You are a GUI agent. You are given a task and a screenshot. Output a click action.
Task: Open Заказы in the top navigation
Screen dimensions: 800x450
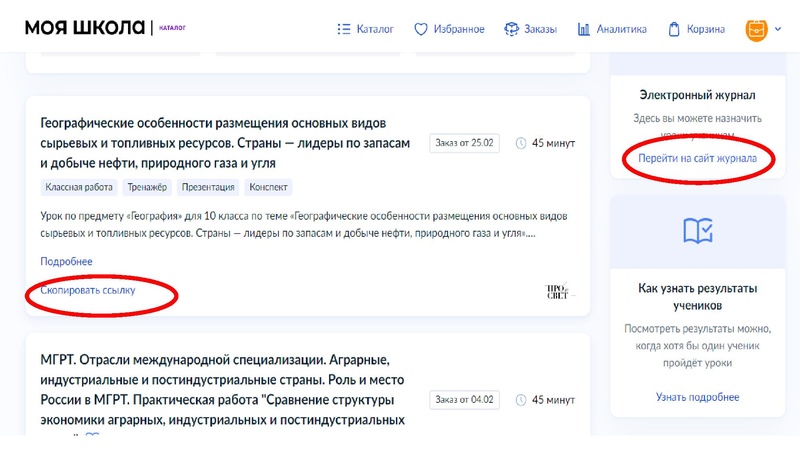point(540,29)
